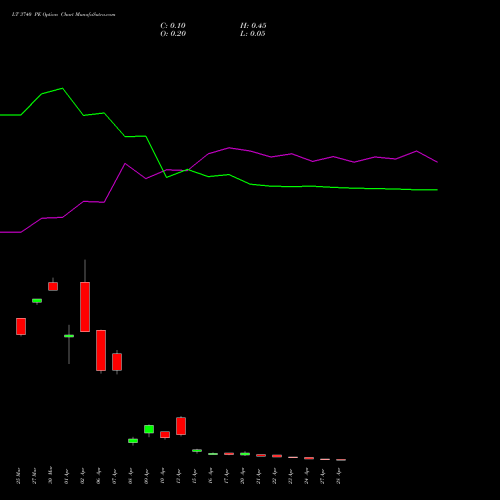Select the tall red candle above 02 Apr
Image resolution: width=500 pixels, height=500 pixels.
coord(85,307)
